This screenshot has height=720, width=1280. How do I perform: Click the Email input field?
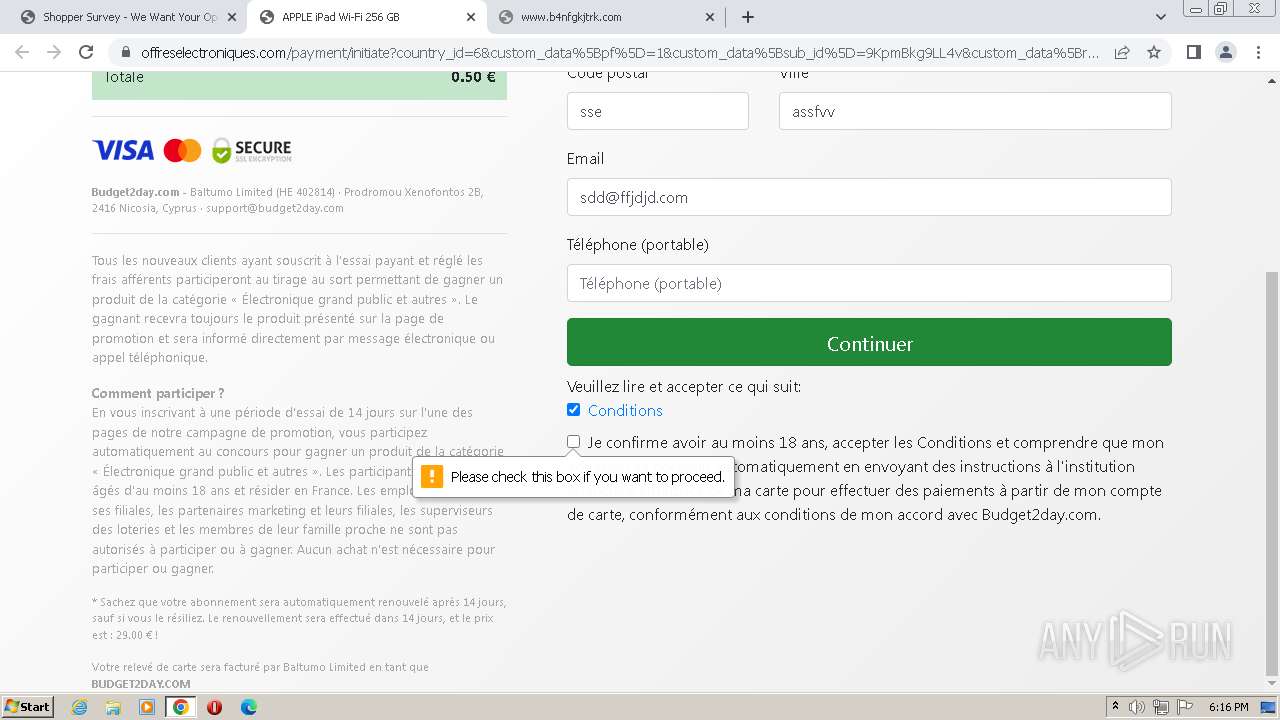coord(869,197)
